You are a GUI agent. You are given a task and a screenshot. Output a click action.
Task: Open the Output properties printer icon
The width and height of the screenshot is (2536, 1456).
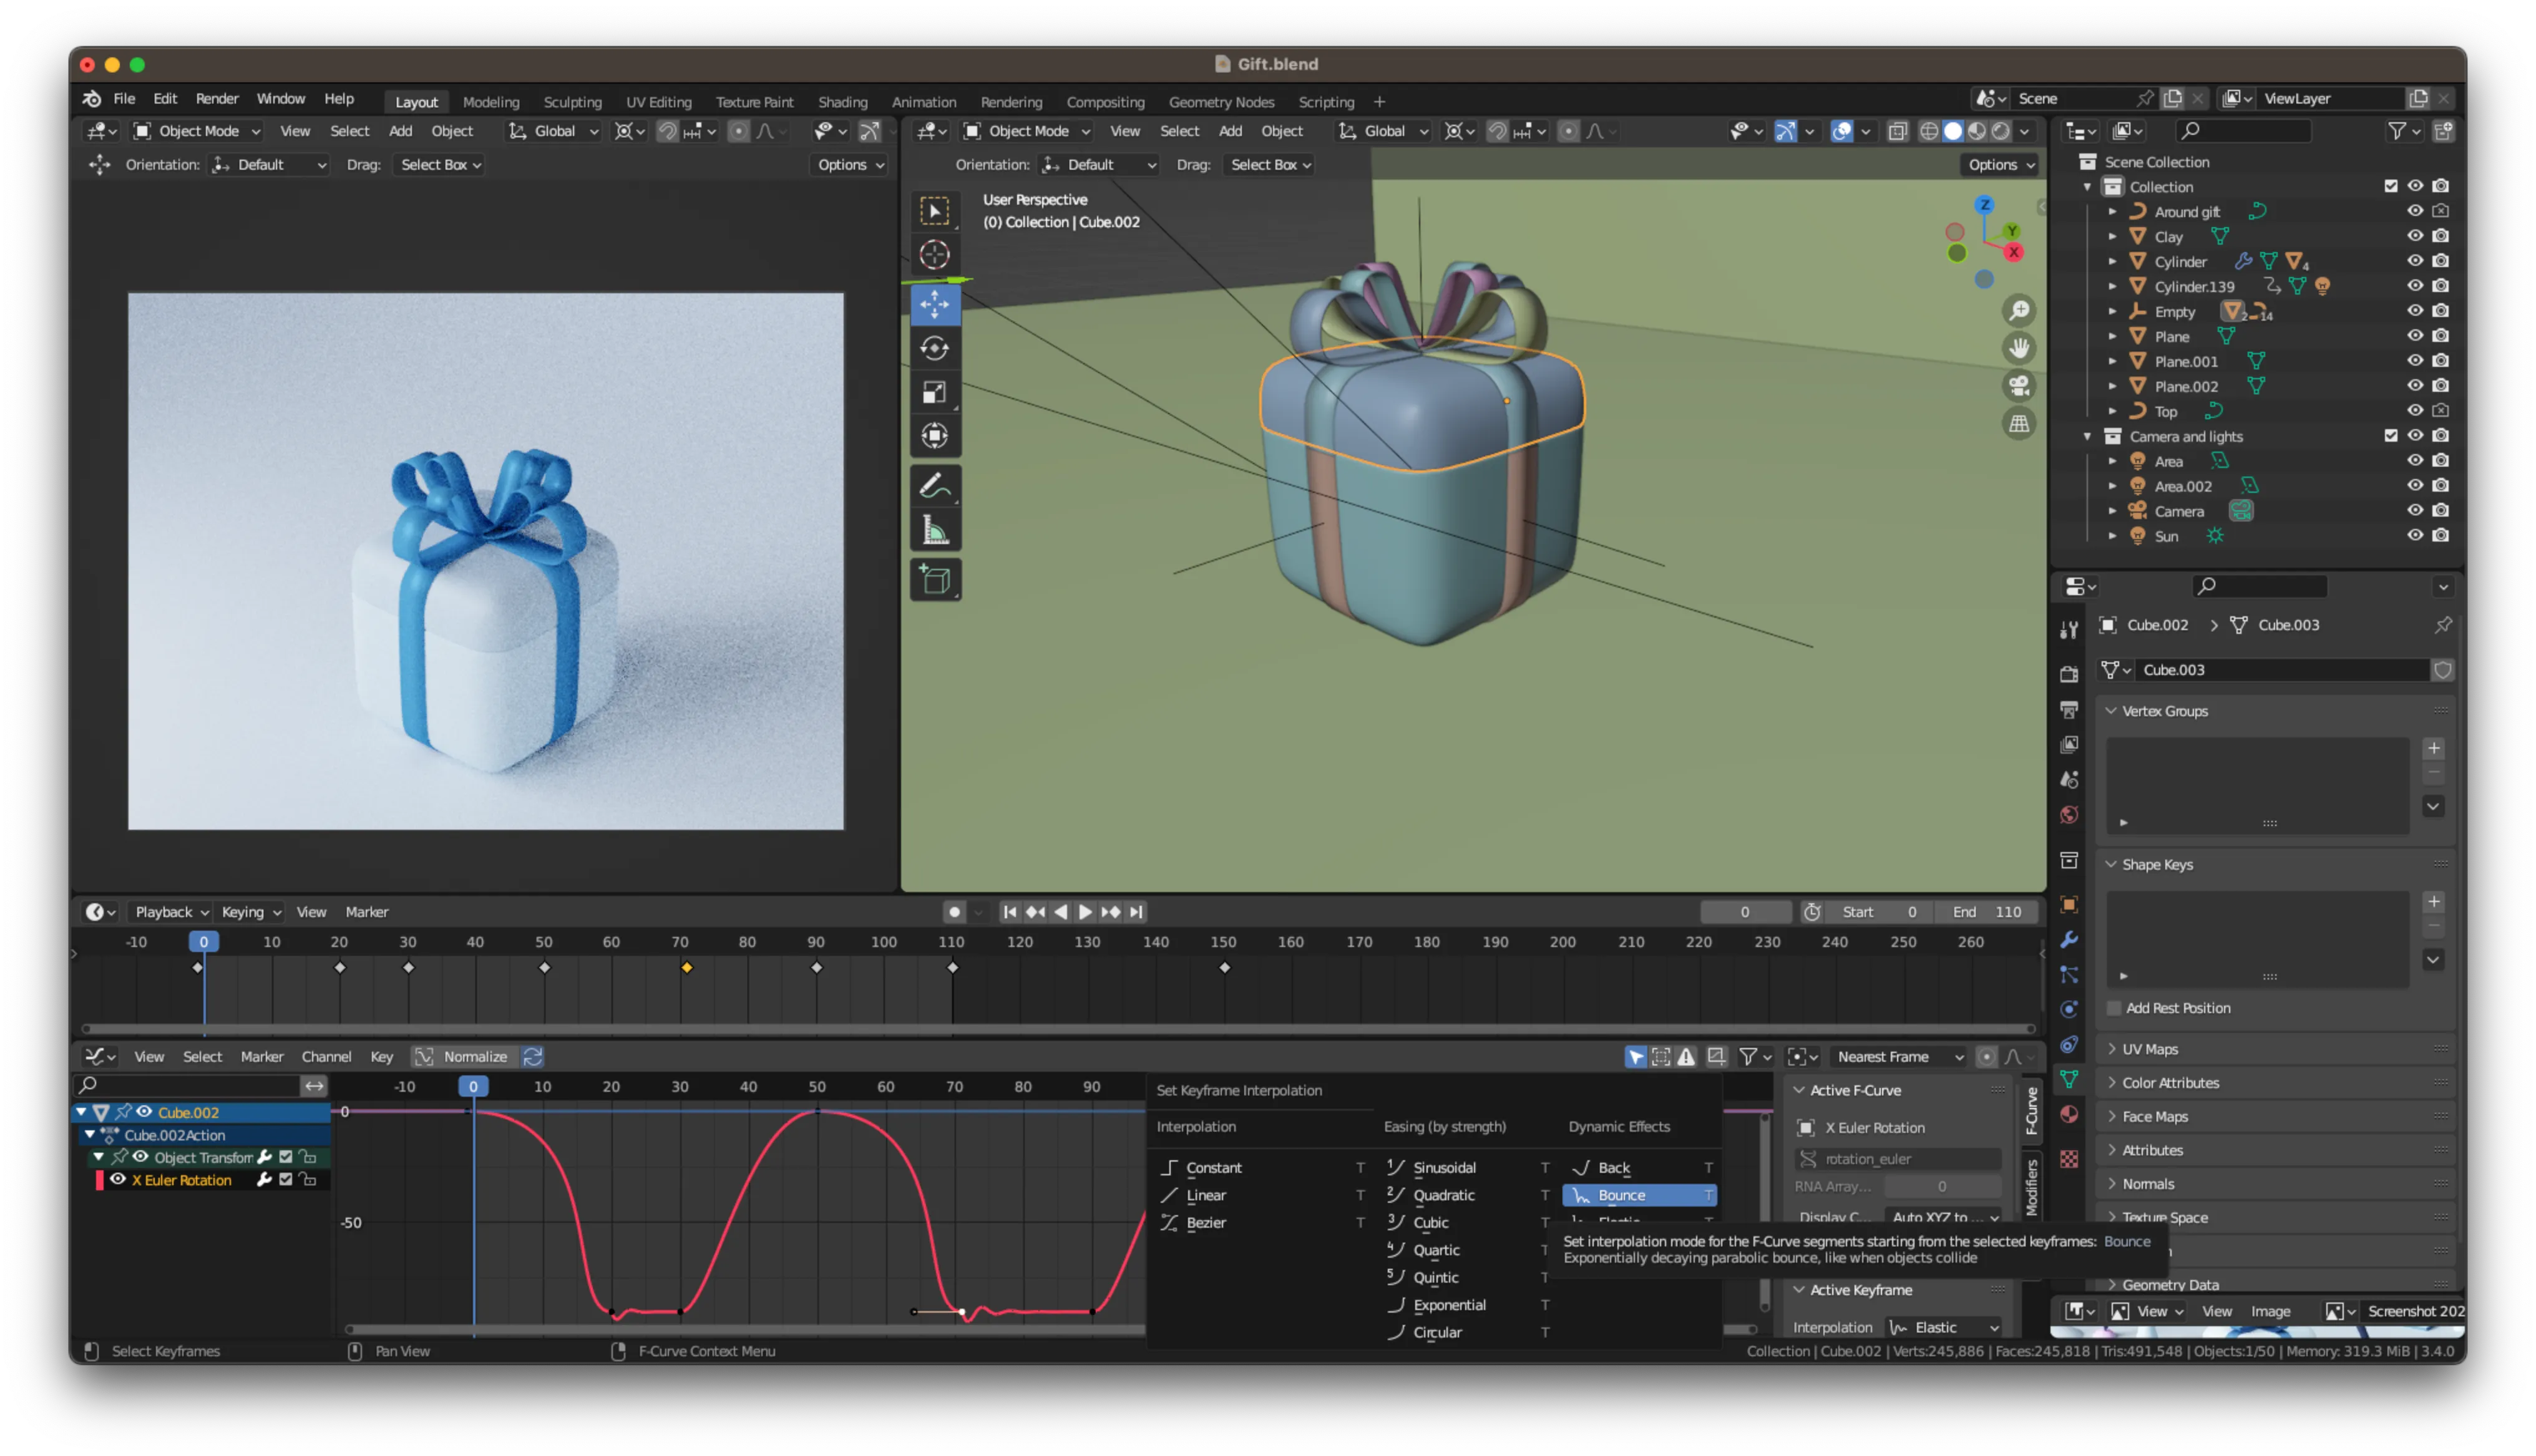[2068, 710]
